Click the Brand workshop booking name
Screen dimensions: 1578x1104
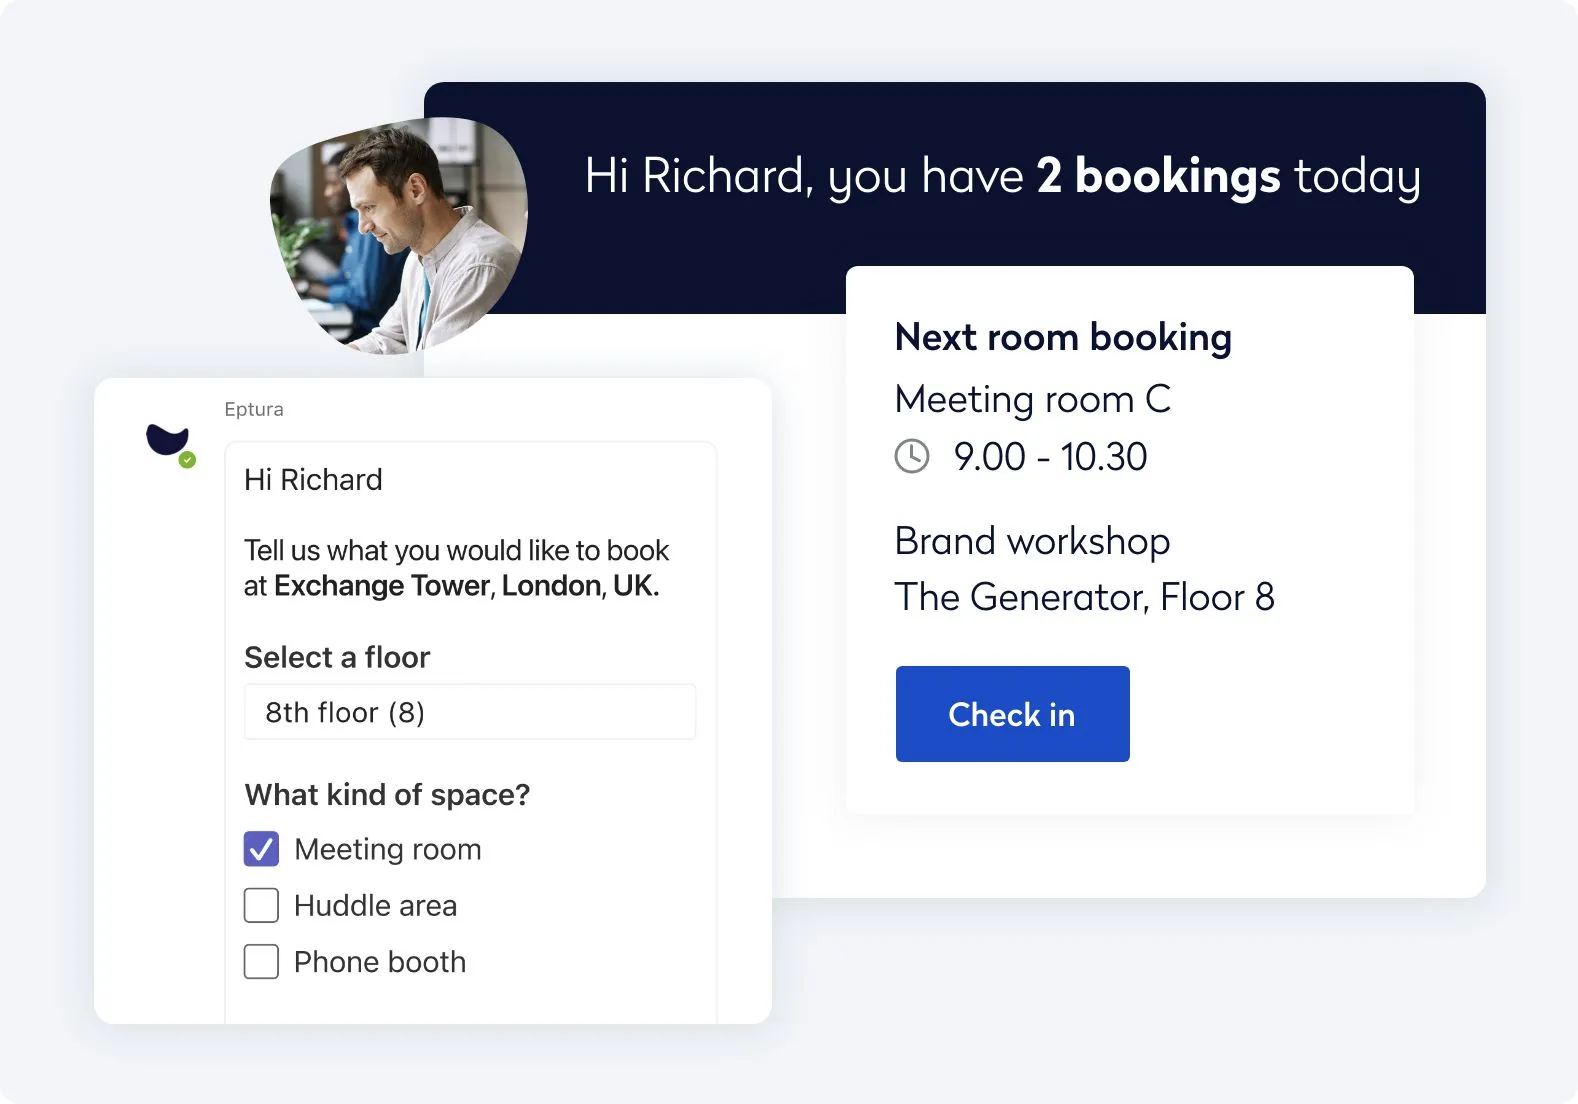point(1032,541)
